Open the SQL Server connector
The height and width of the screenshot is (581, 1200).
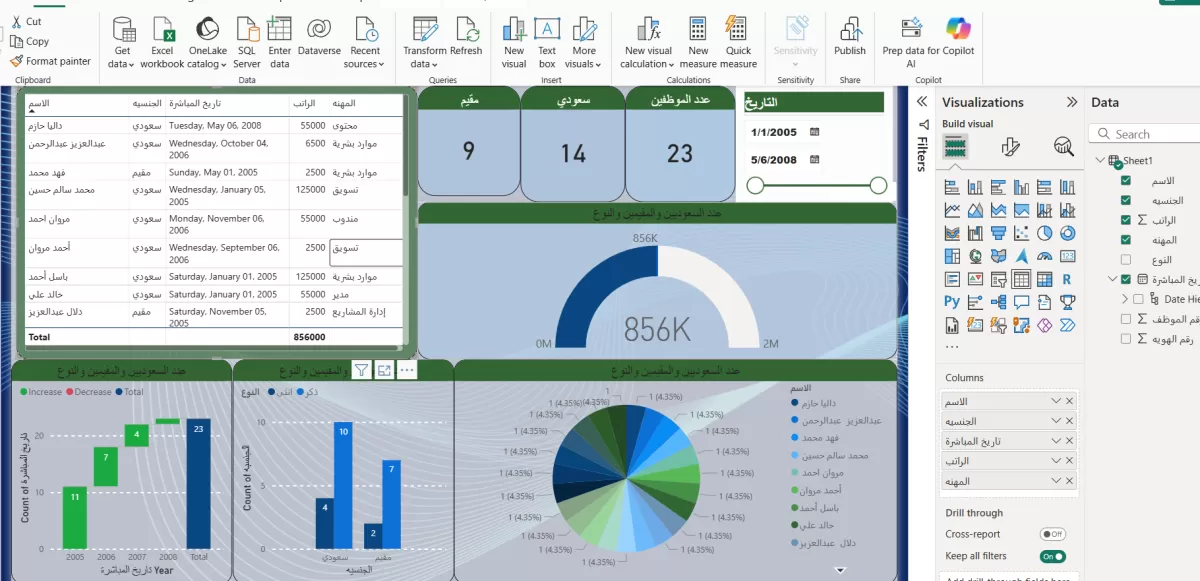pyautogui.click(x=247, y=30)
